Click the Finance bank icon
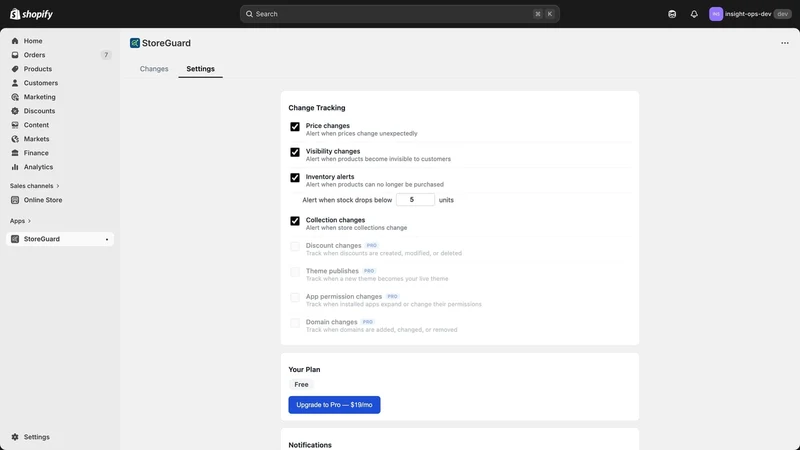The image size is (800, 450). (15, 153)
